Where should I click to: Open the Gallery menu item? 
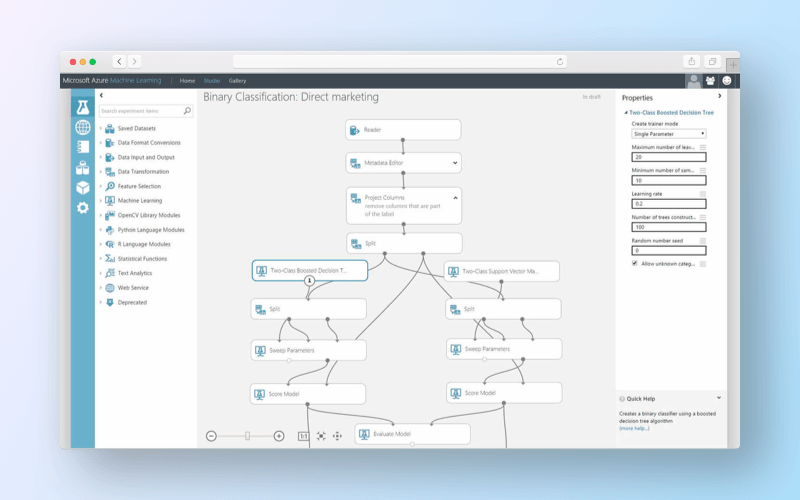[x=237, y=81]
